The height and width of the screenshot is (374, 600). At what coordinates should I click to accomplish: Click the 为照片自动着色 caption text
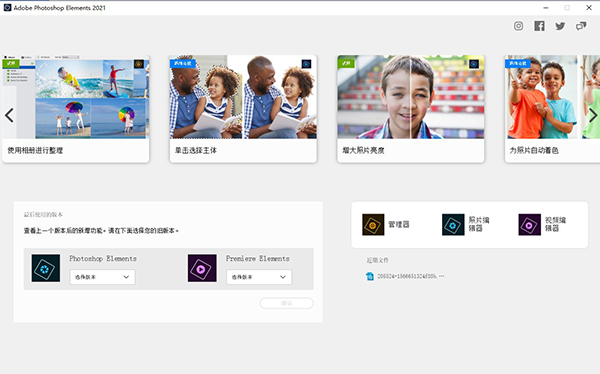coord(534,150)
